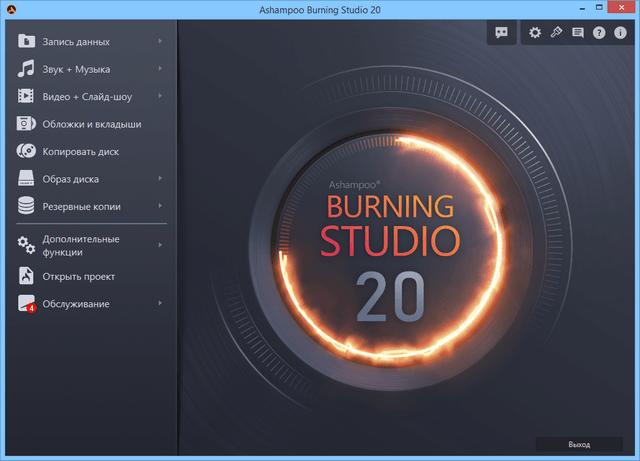This screenshot has height=461, width=640.
Task: Click the music note icon
Action: click(26, 70)
